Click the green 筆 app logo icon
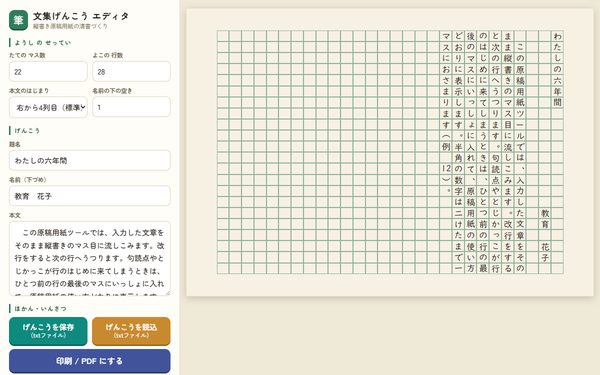600x375 pixels. click(x=18, y=20)
